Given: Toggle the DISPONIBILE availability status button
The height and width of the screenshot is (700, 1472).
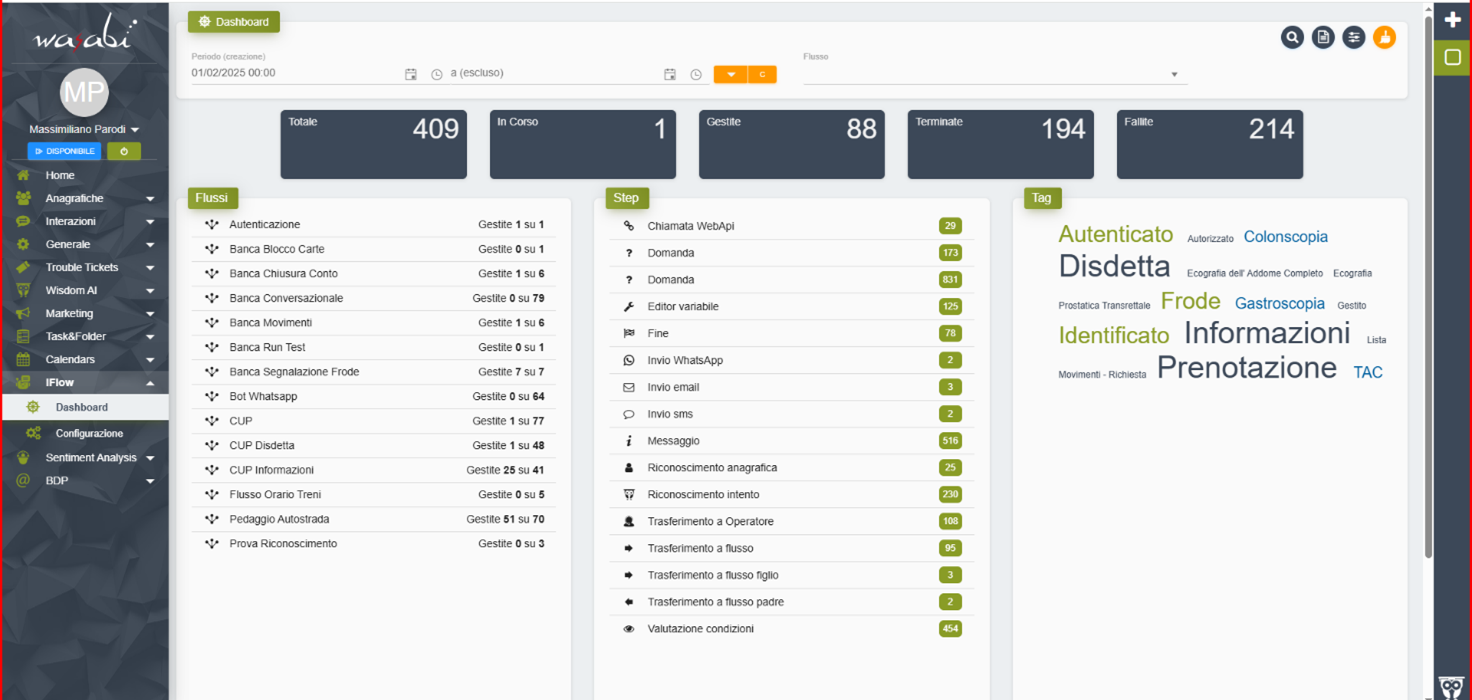Looking at the screenshot, I should (x=65, y=151).
